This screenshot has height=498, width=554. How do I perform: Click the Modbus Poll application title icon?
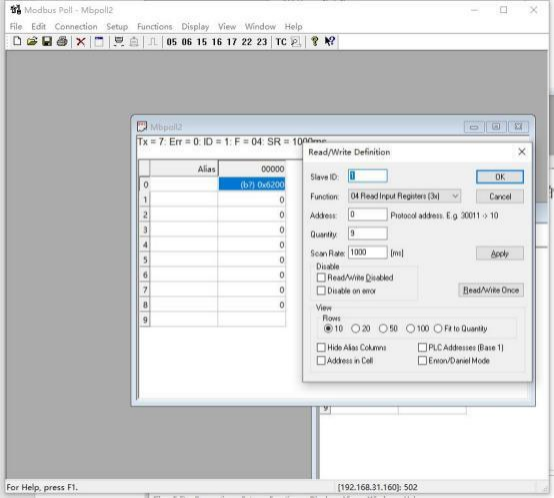16,10
